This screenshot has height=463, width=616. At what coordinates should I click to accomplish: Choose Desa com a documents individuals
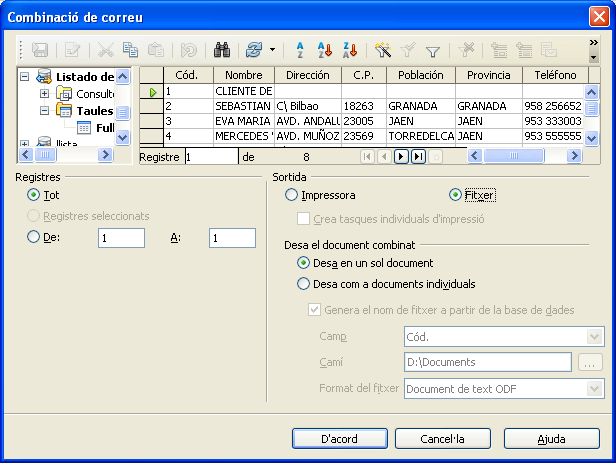305,284
